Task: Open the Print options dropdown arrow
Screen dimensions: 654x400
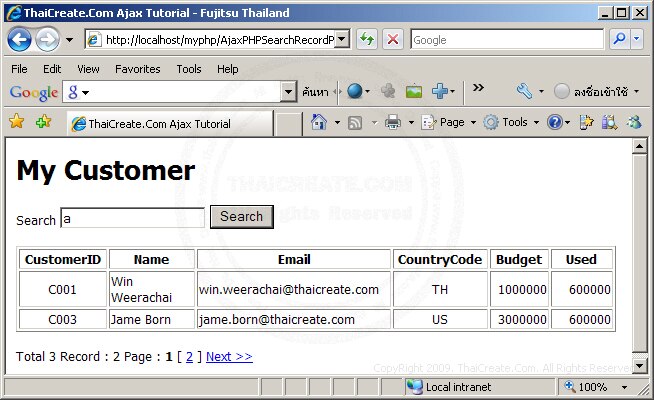Action: [411, 123]
